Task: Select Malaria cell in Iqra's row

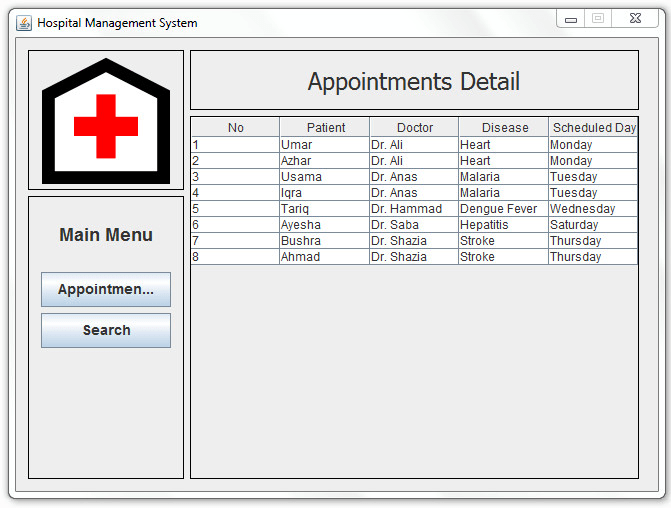Action: (504, 193)
